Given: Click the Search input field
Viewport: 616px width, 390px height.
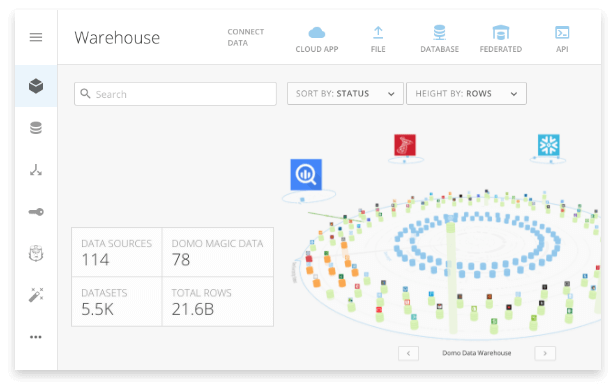Looking at the screenshot, I should [175, 94].
